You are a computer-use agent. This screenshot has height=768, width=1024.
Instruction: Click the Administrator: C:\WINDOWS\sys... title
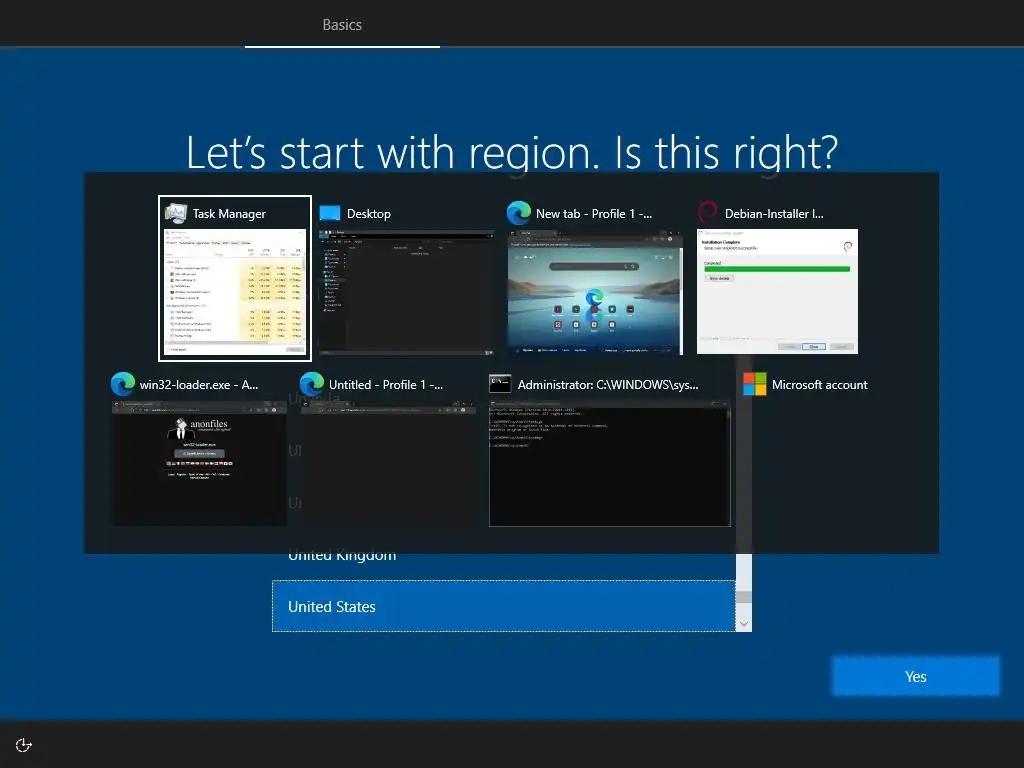tap(608, 385)
